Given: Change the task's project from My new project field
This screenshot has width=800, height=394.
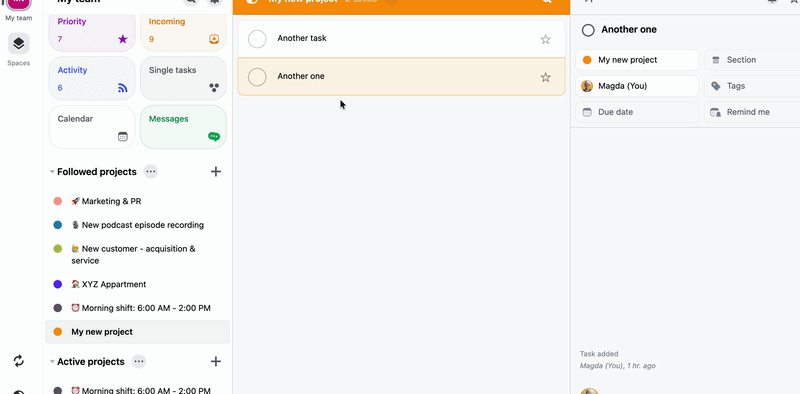Looking at the screenshot, I should click(x=637, y=60).
